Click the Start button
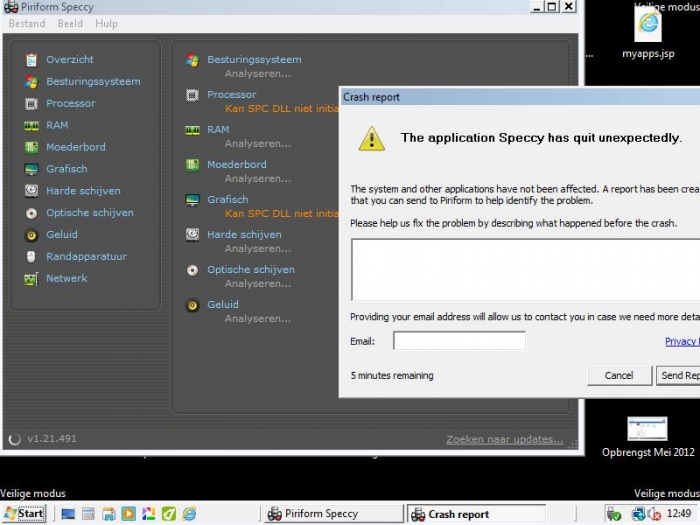The image size is (700, 525). 24,514
